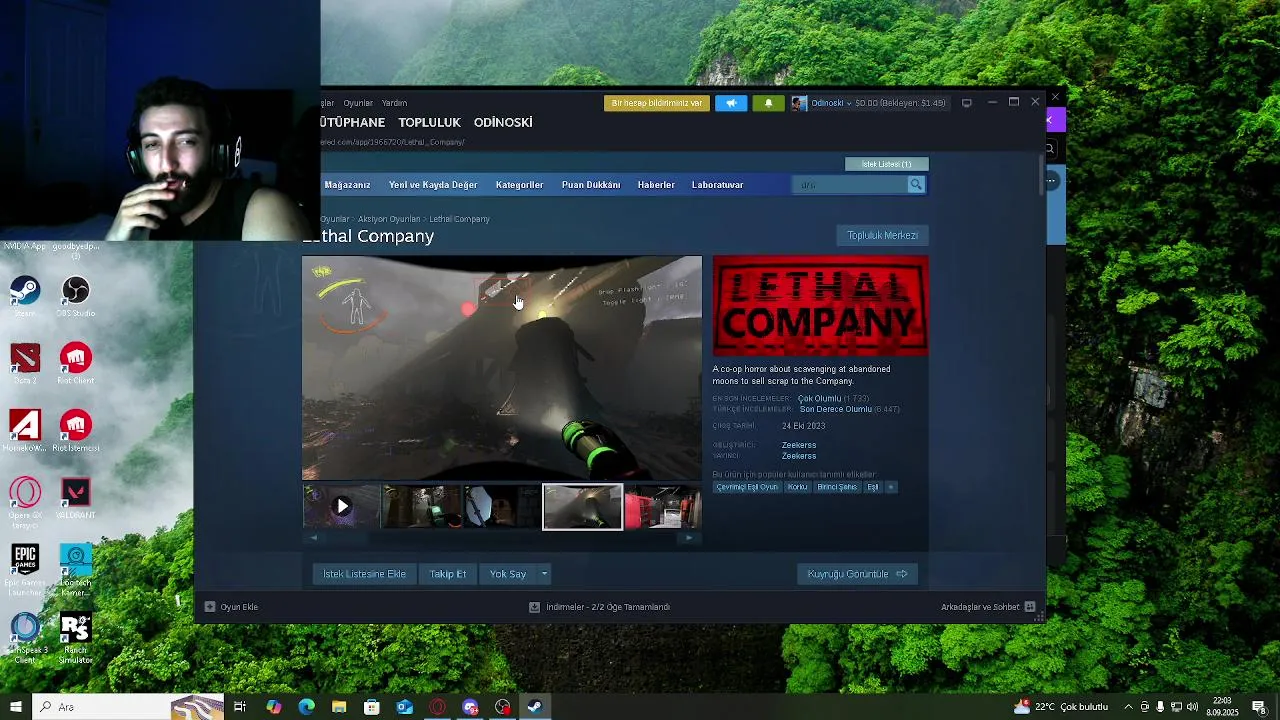
Task: Click the store search input field
Action: click(850, 184)
